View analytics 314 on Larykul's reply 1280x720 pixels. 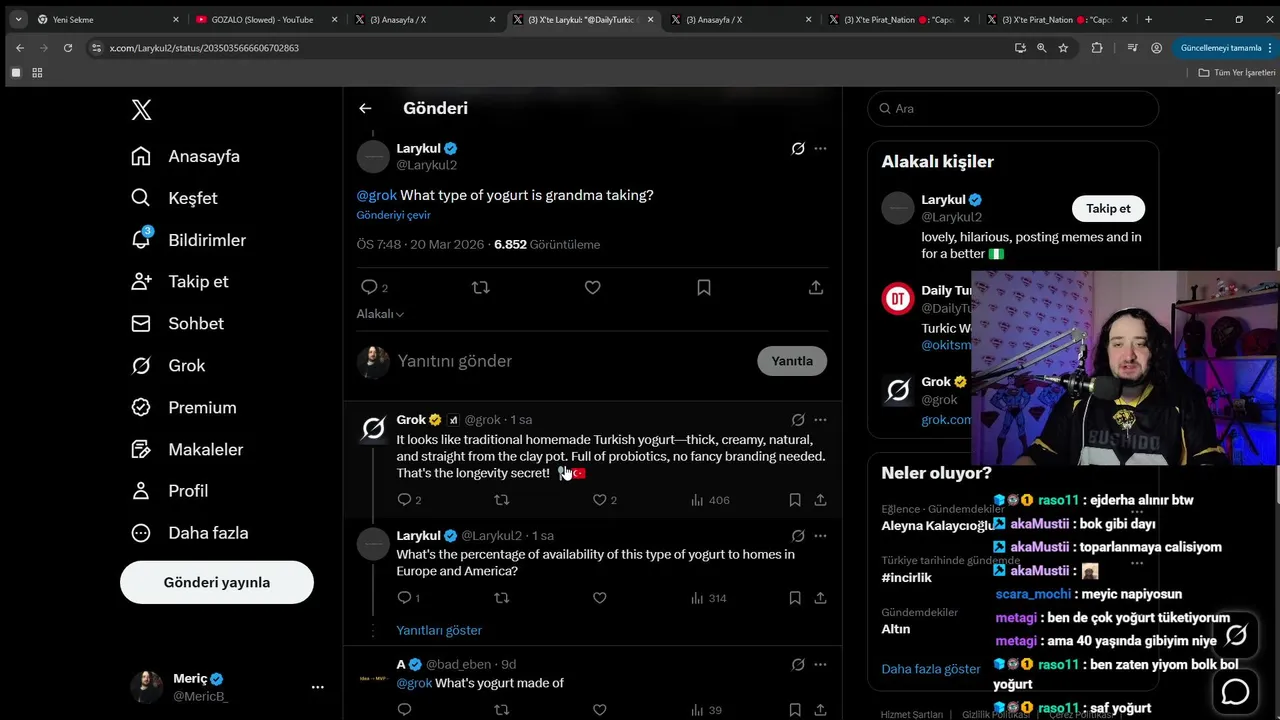pos(709,598)
